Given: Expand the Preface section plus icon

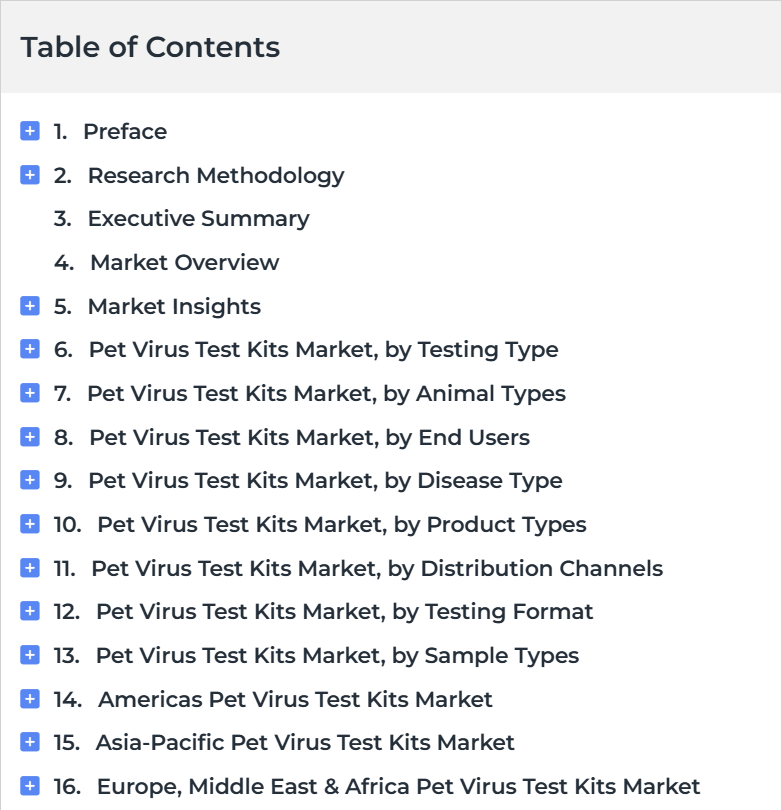Looking at the screenshot, I should click(30, 131).
